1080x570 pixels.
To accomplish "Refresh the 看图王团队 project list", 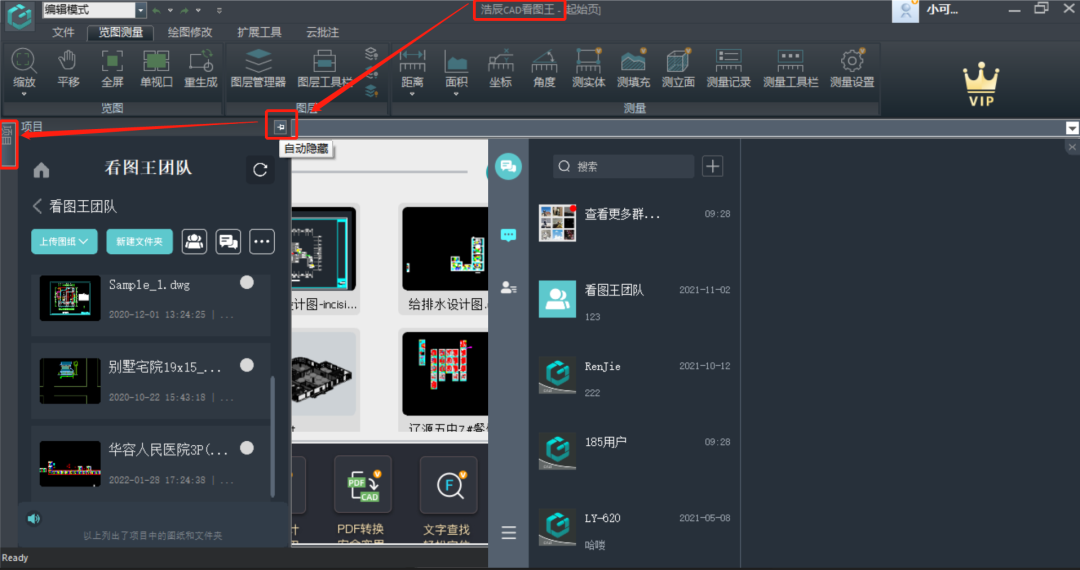I will tap(260, 169).
